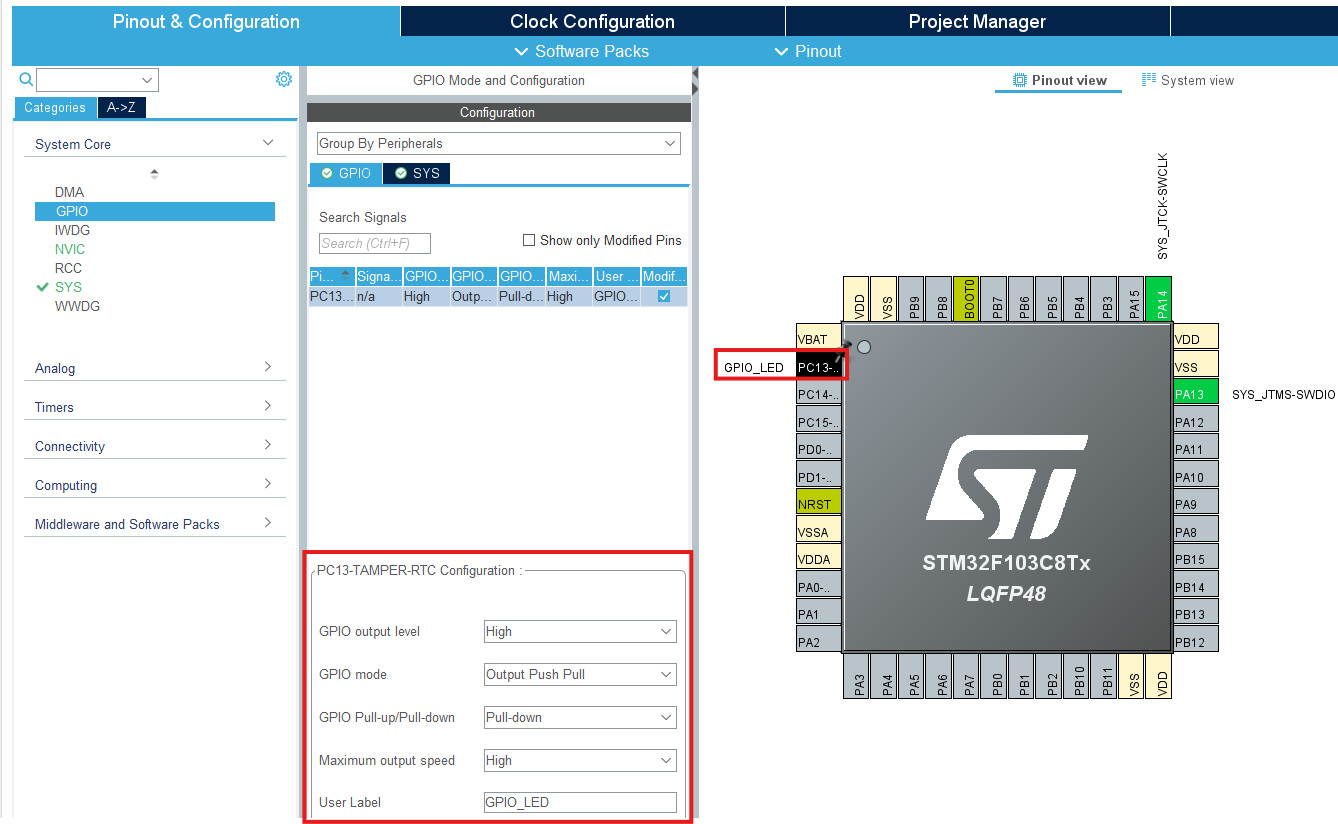The width and height of the screenshot is (1338, 824).
Task: Click the sort arrows above DMA
Action: [154, 174]
